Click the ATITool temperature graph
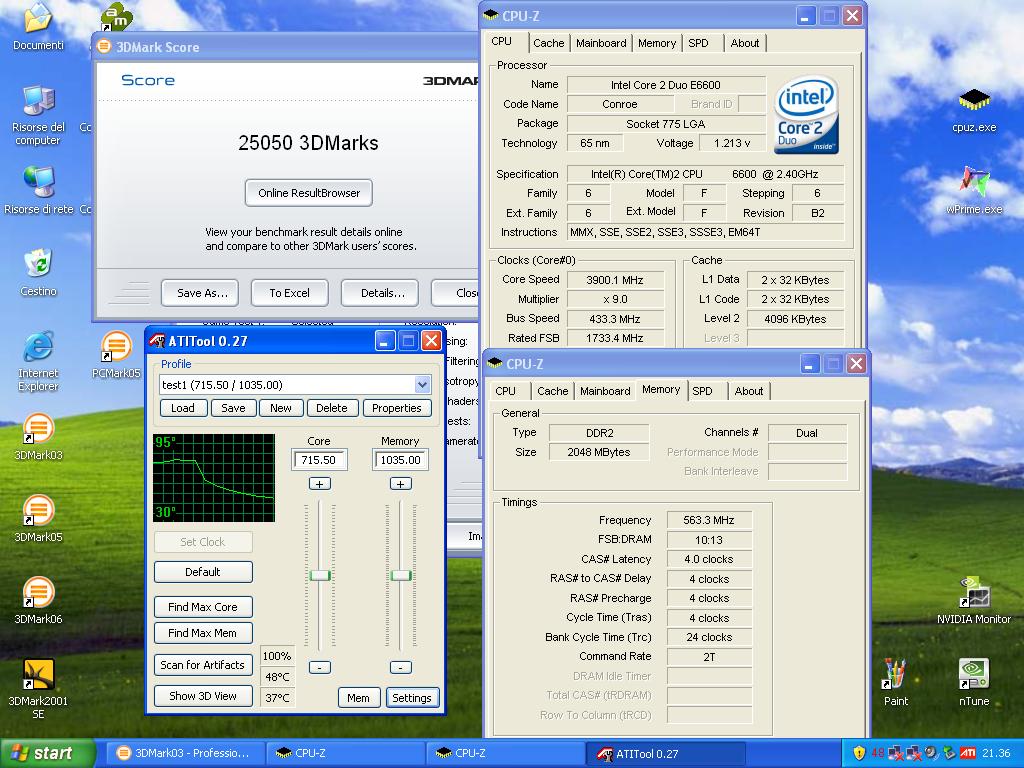The width and height of the screenshot is (1024, 768). tap(214, 477)
